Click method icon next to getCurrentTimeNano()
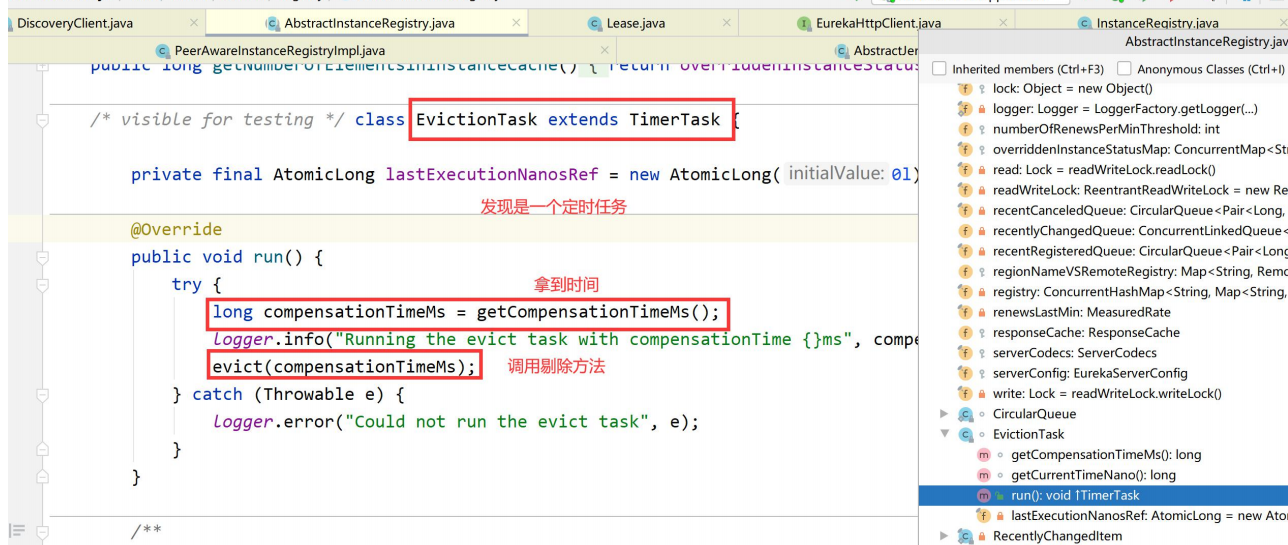Image resolution: width=1288 pixels, height=545 pixels. (x=983, y=475)
